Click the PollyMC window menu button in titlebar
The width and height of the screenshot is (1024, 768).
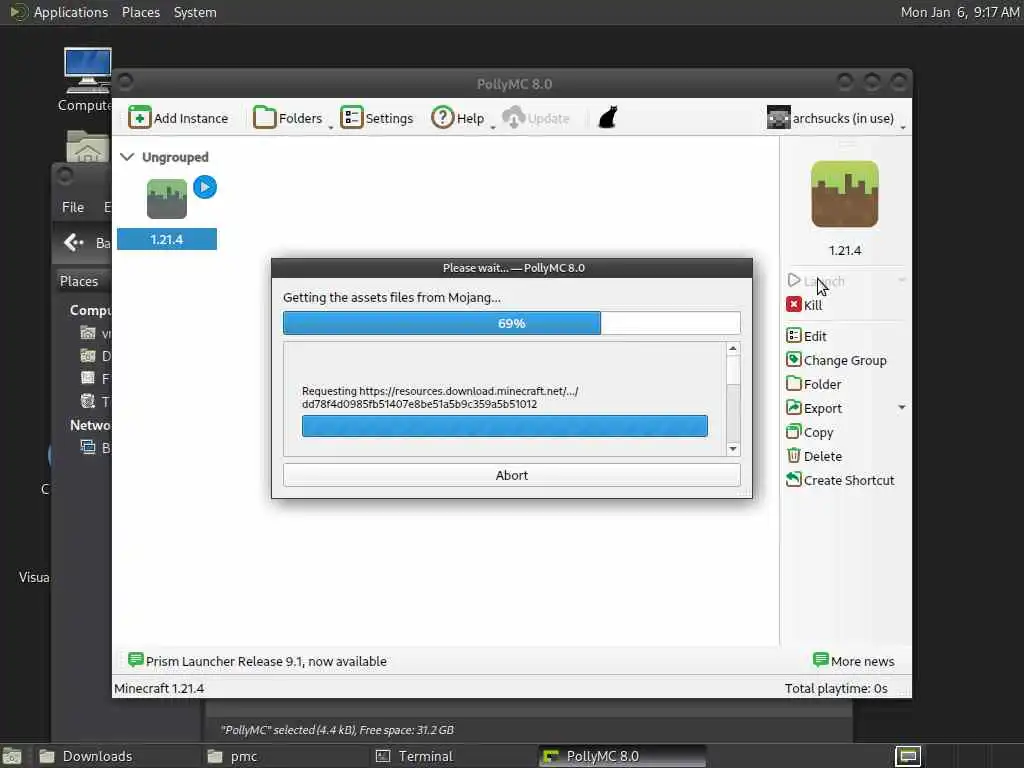point(125,82)
